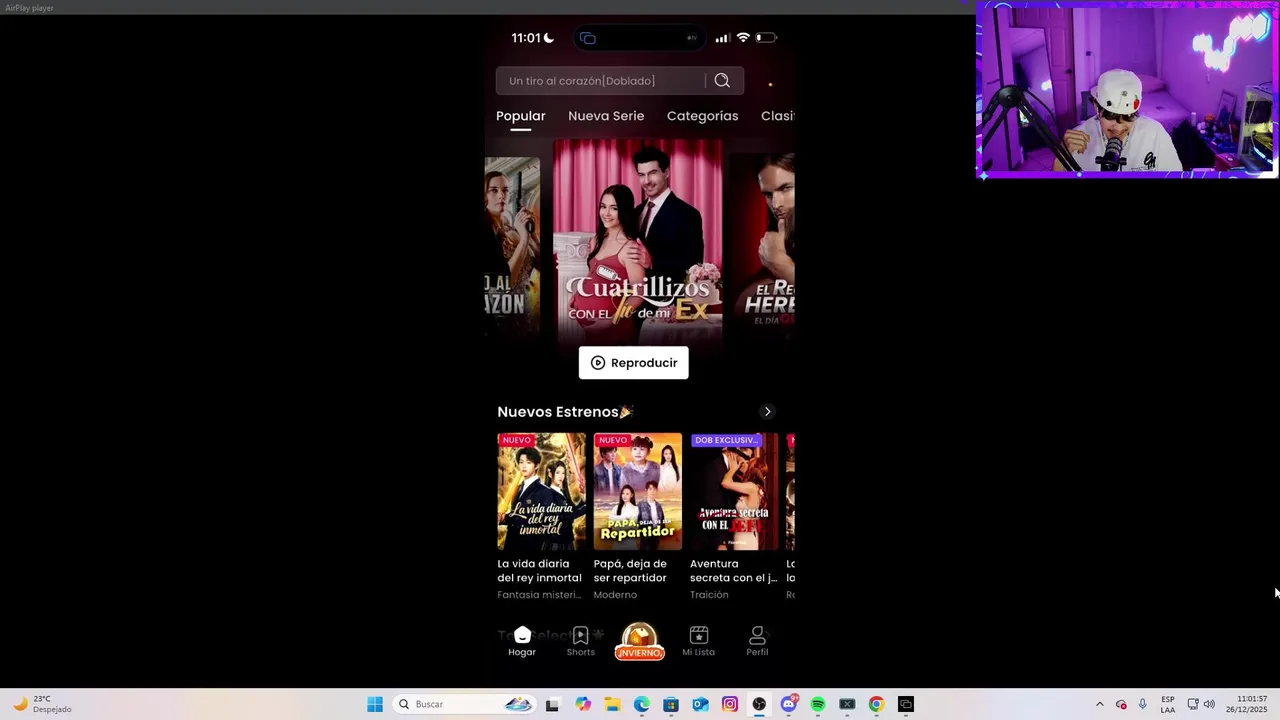Show hidden system tray icons

click(1099, 704)
